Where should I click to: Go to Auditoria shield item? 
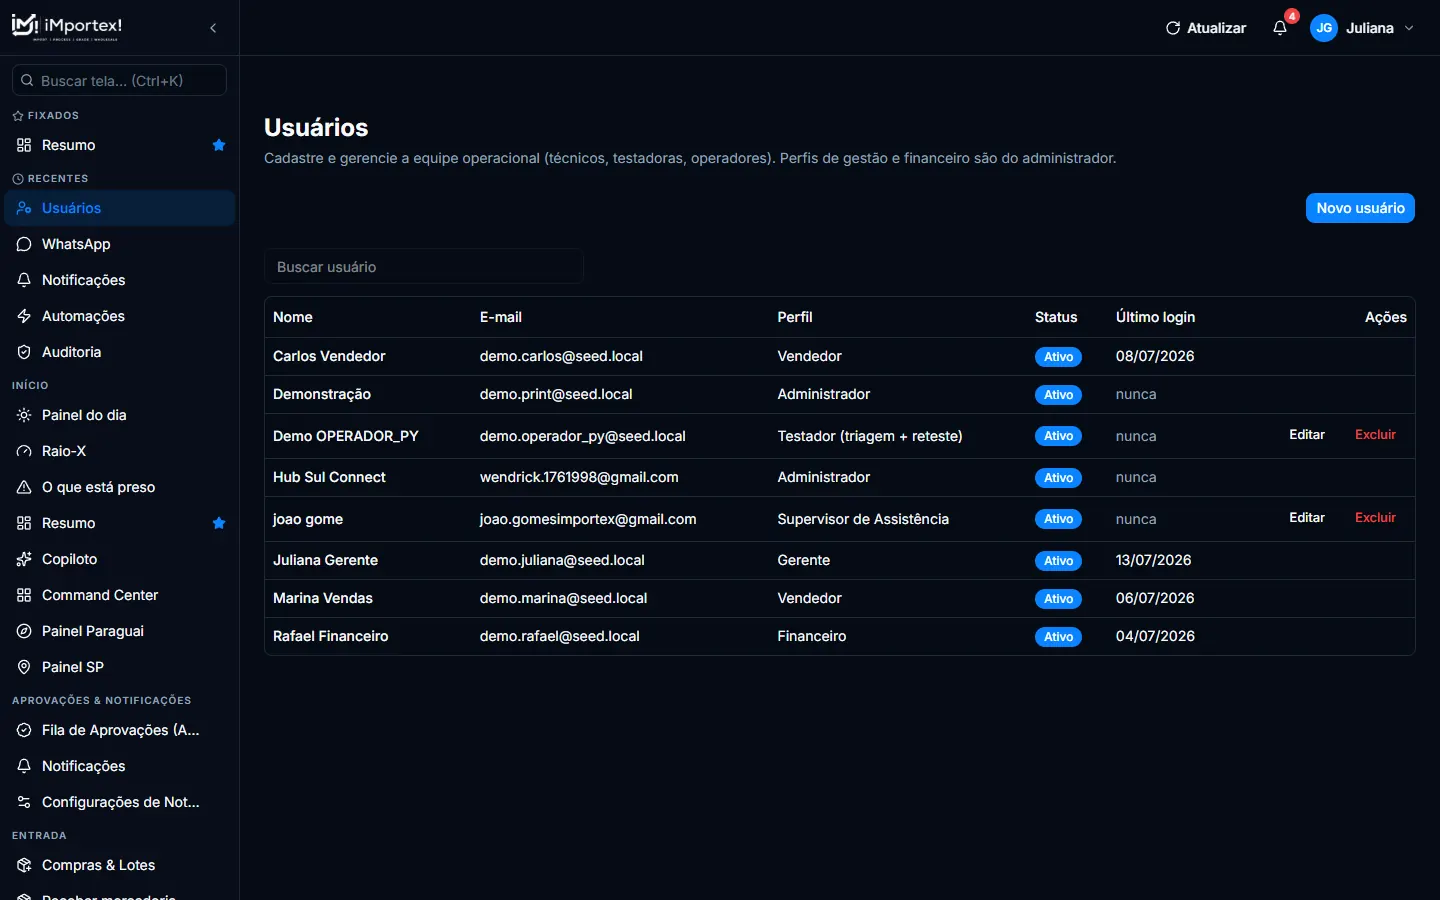pos(120,352)
